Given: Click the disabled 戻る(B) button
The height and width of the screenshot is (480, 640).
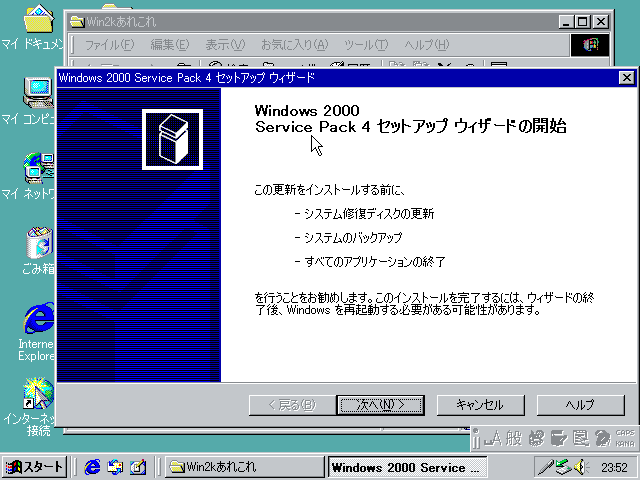Looking at the screenshot, I should point(292,405).
